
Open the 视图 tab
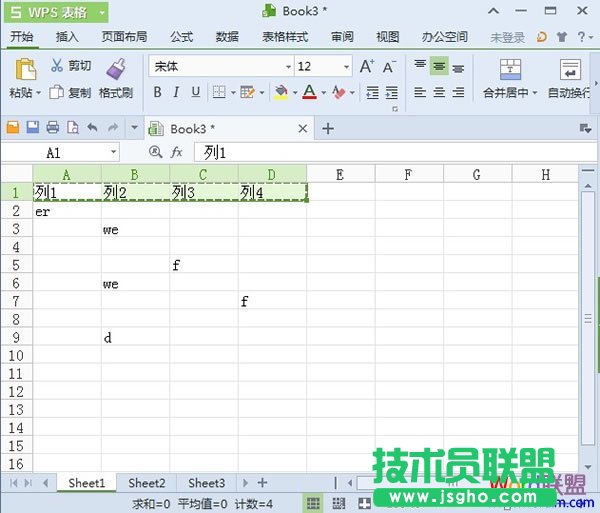coord(388,37)
